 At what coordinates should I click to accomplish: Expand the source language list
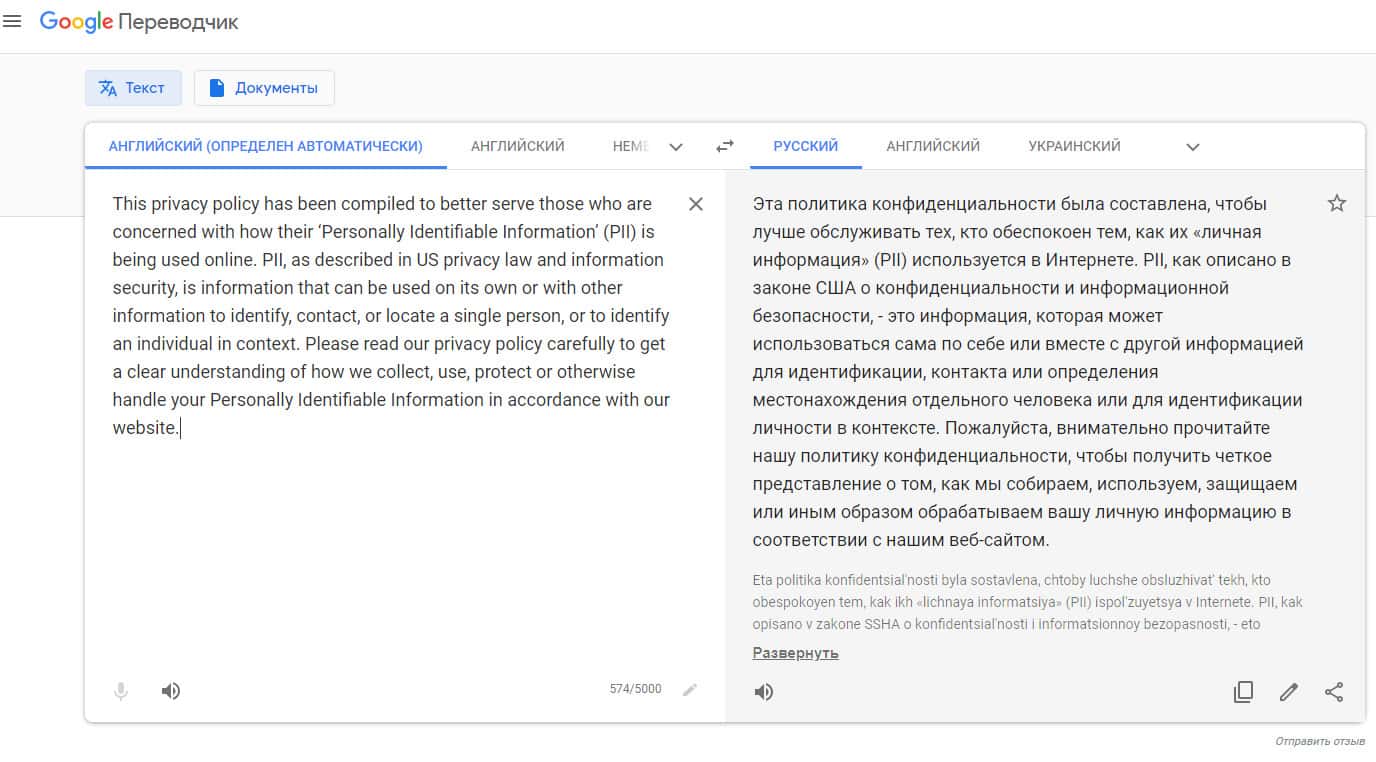click(676, 147)
